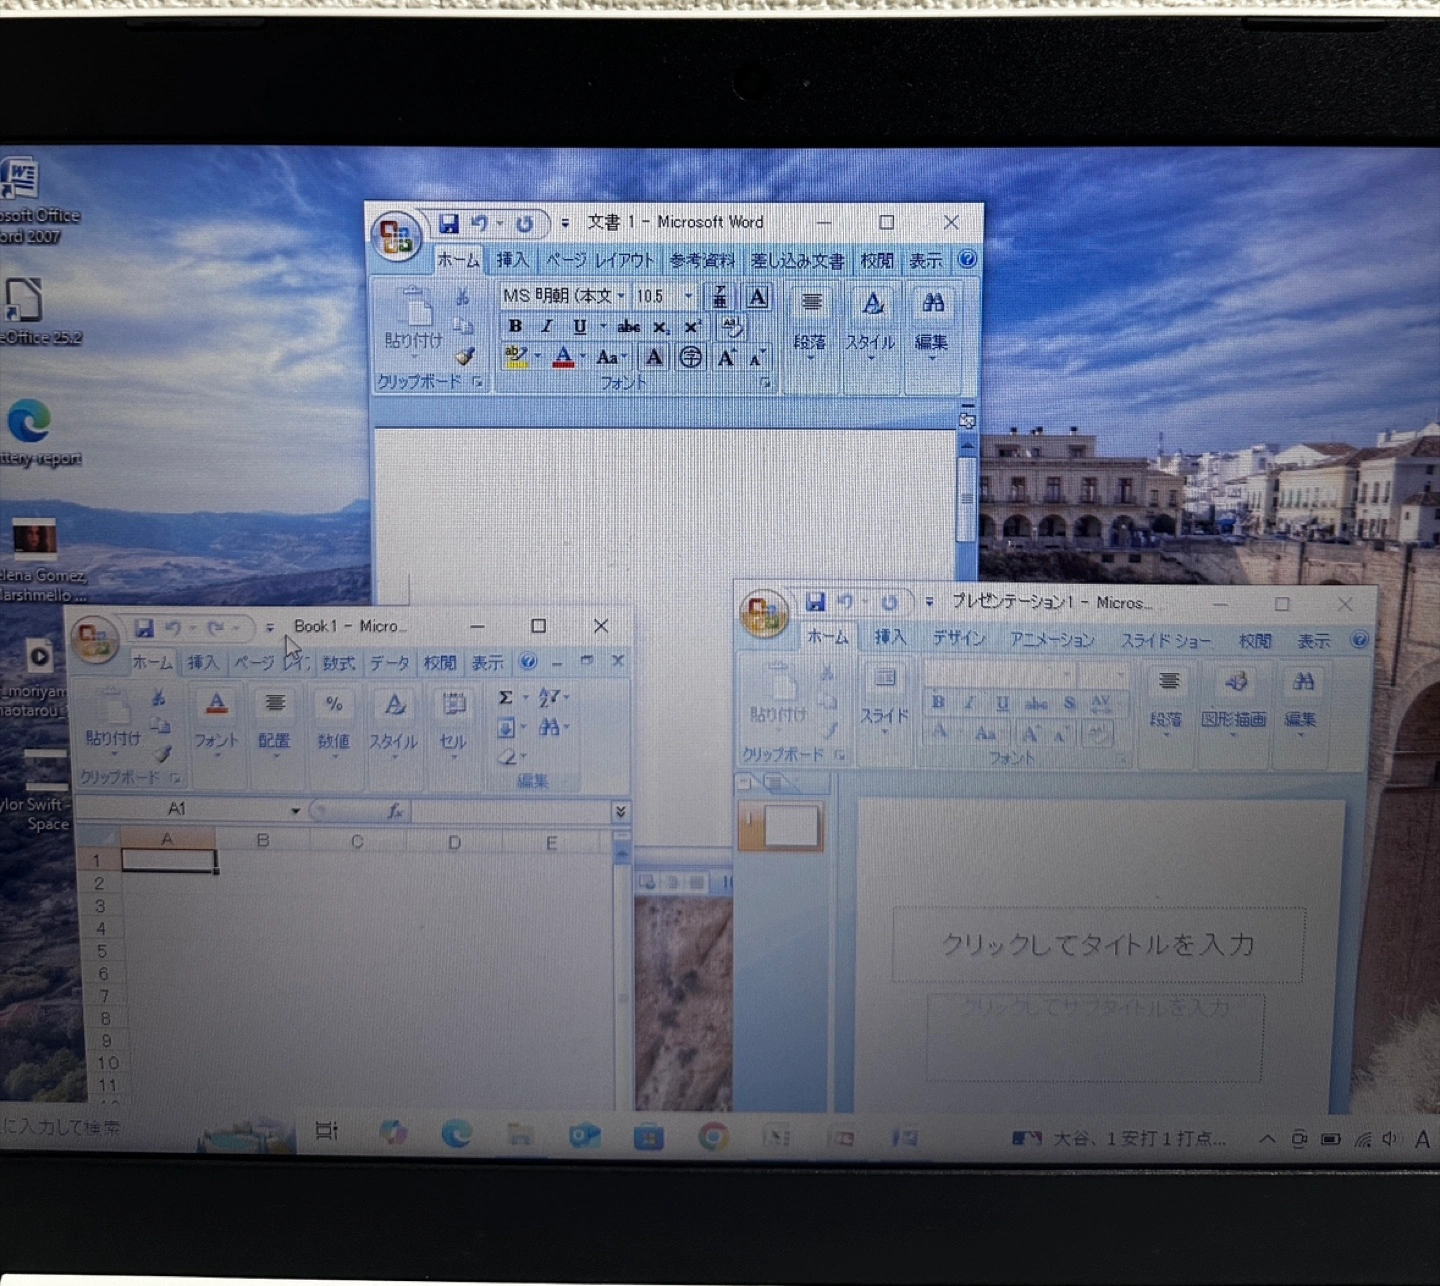The height and width of the screenshot is (1286, 1440).
Task: Click Excel Fill down icon
Action: 507,727
